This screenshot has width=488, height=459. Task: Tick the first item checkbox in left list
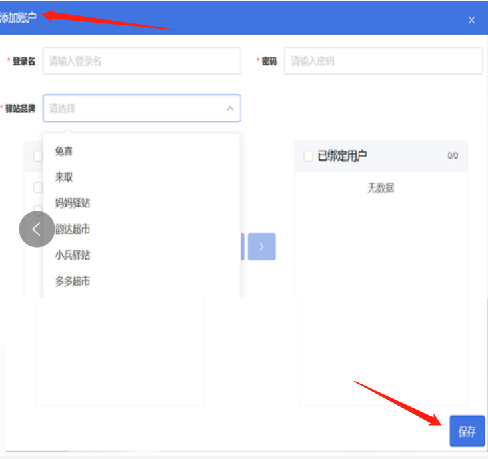tap(38, 188)
